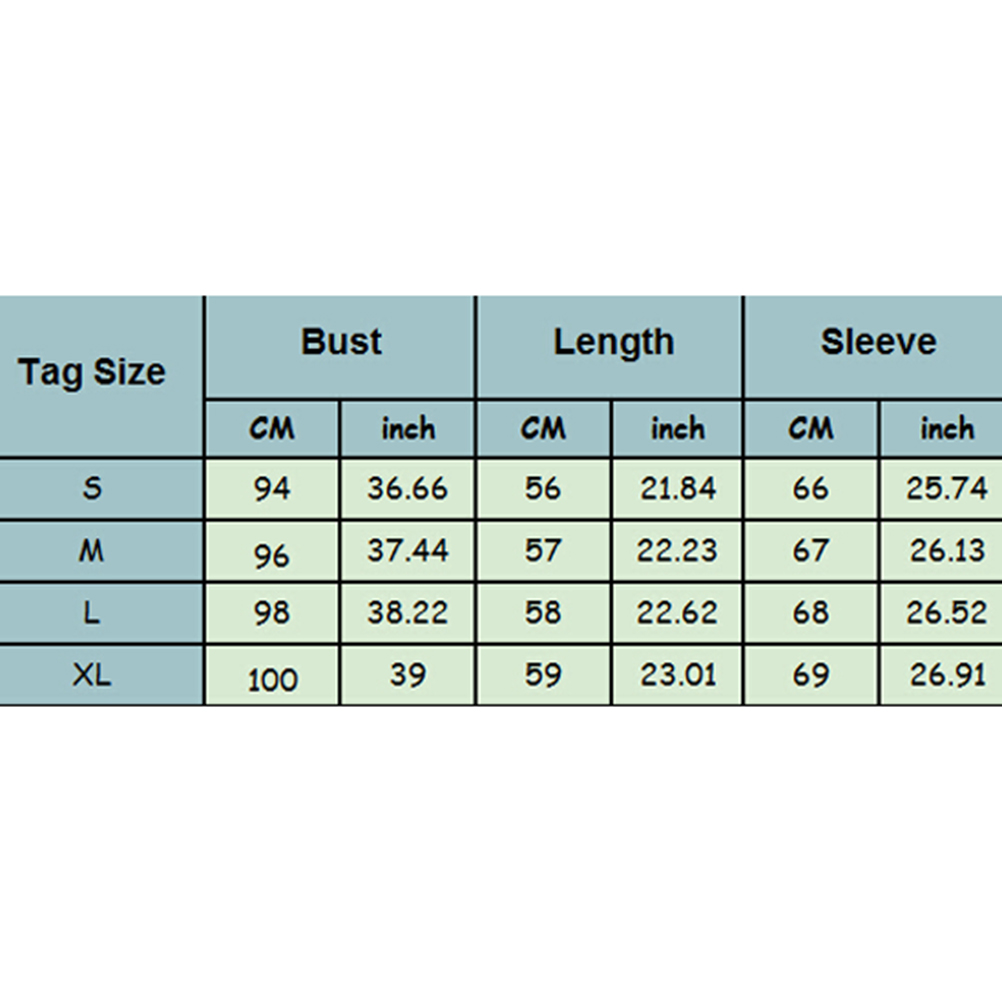Select the 37.44 bust inch value
The image size is (1002, 1002).
407,551
